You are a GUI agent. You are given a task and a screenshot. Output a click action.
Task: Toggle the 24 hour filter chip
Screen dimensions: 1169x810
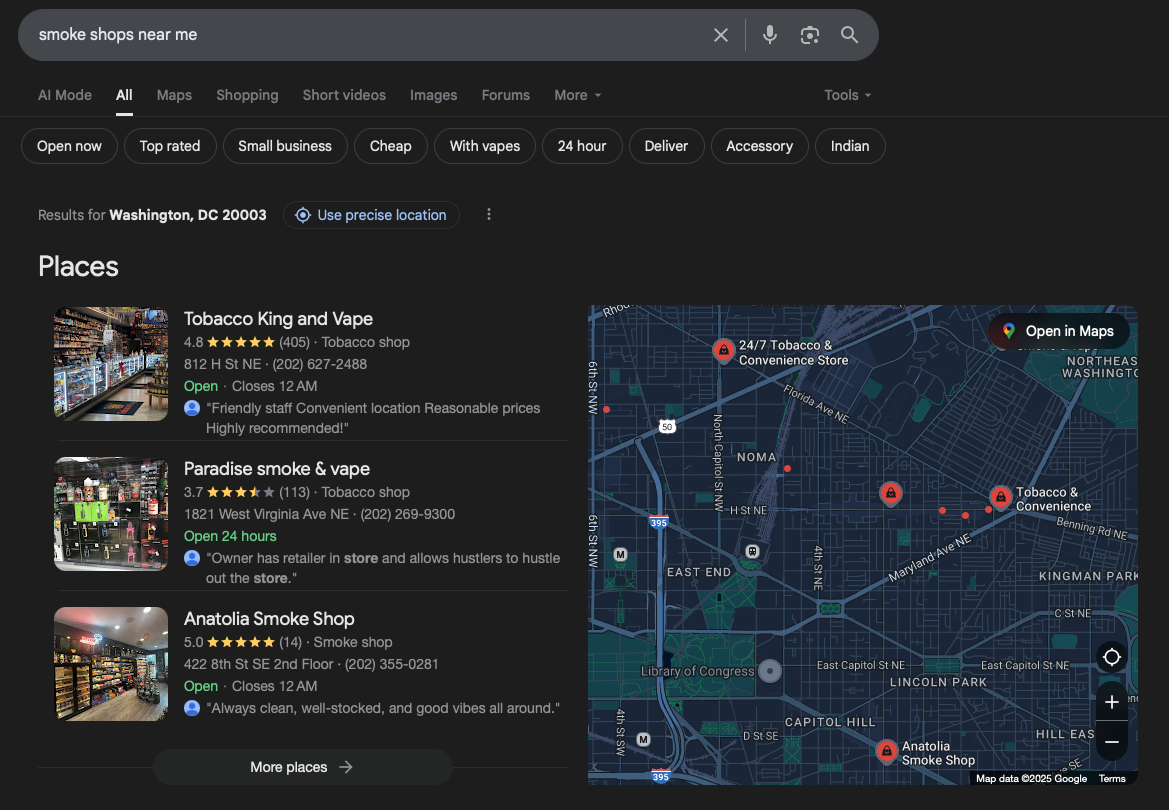582,146
